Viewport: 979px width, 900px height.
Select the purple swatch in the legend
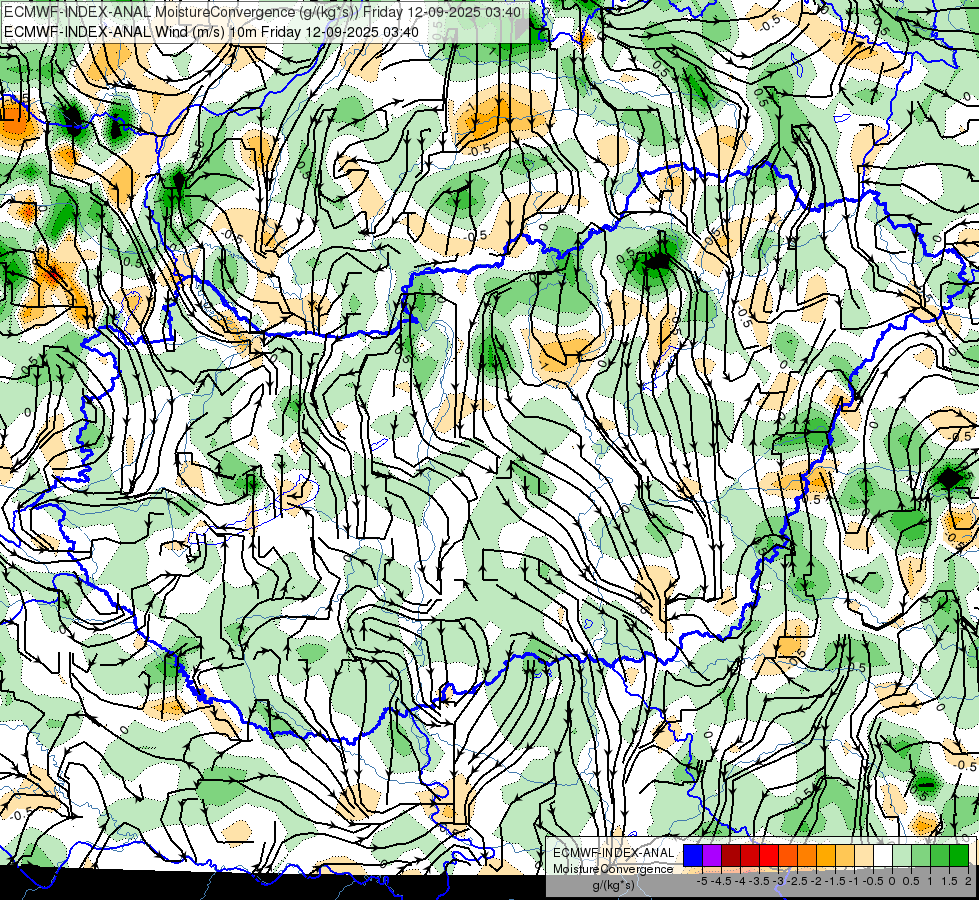(x=712, y=855)
